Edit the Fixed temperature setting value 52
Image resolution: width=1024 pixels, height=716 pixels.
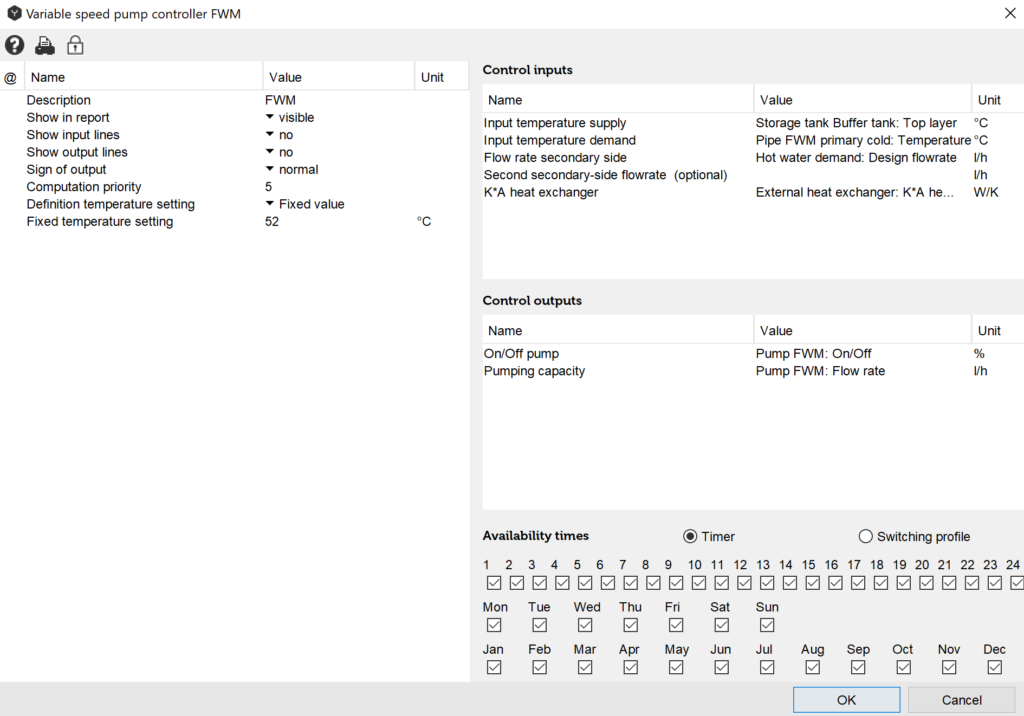click(x=272, y=222)
